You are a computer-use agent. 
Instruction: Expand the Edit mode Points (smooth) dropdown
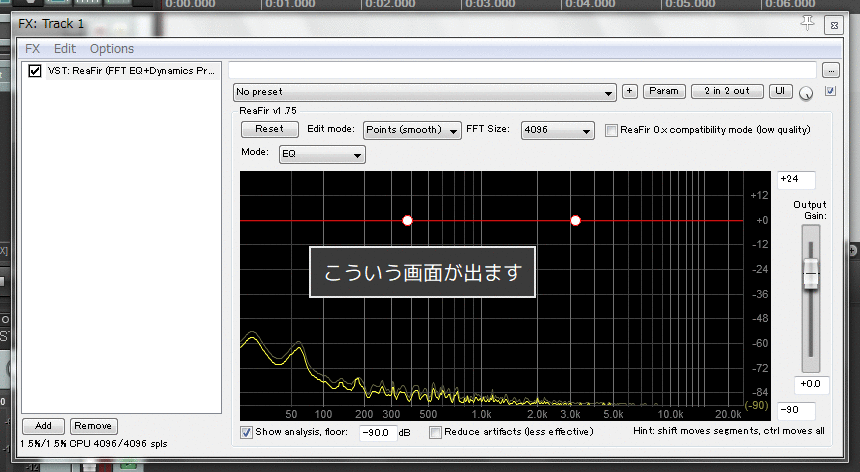[x=411, y=130]
